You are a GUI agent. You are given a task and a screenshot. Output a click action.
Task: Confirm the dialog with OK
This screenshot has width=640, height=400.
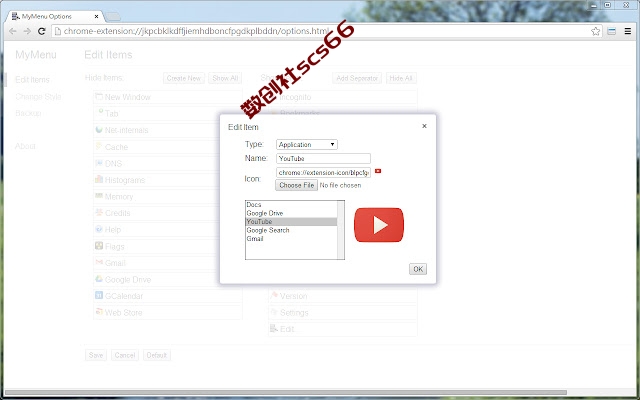(x=418, y=269)
